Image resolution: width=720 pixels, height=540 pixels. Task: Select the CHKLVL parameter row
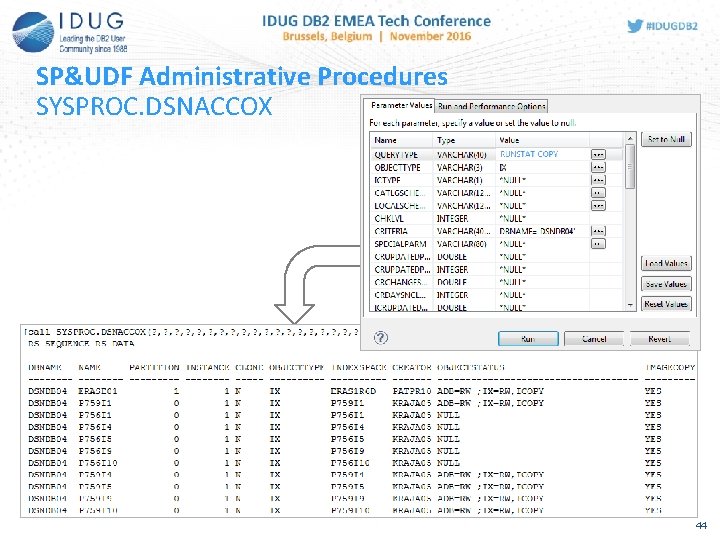(x=497, y=219)
